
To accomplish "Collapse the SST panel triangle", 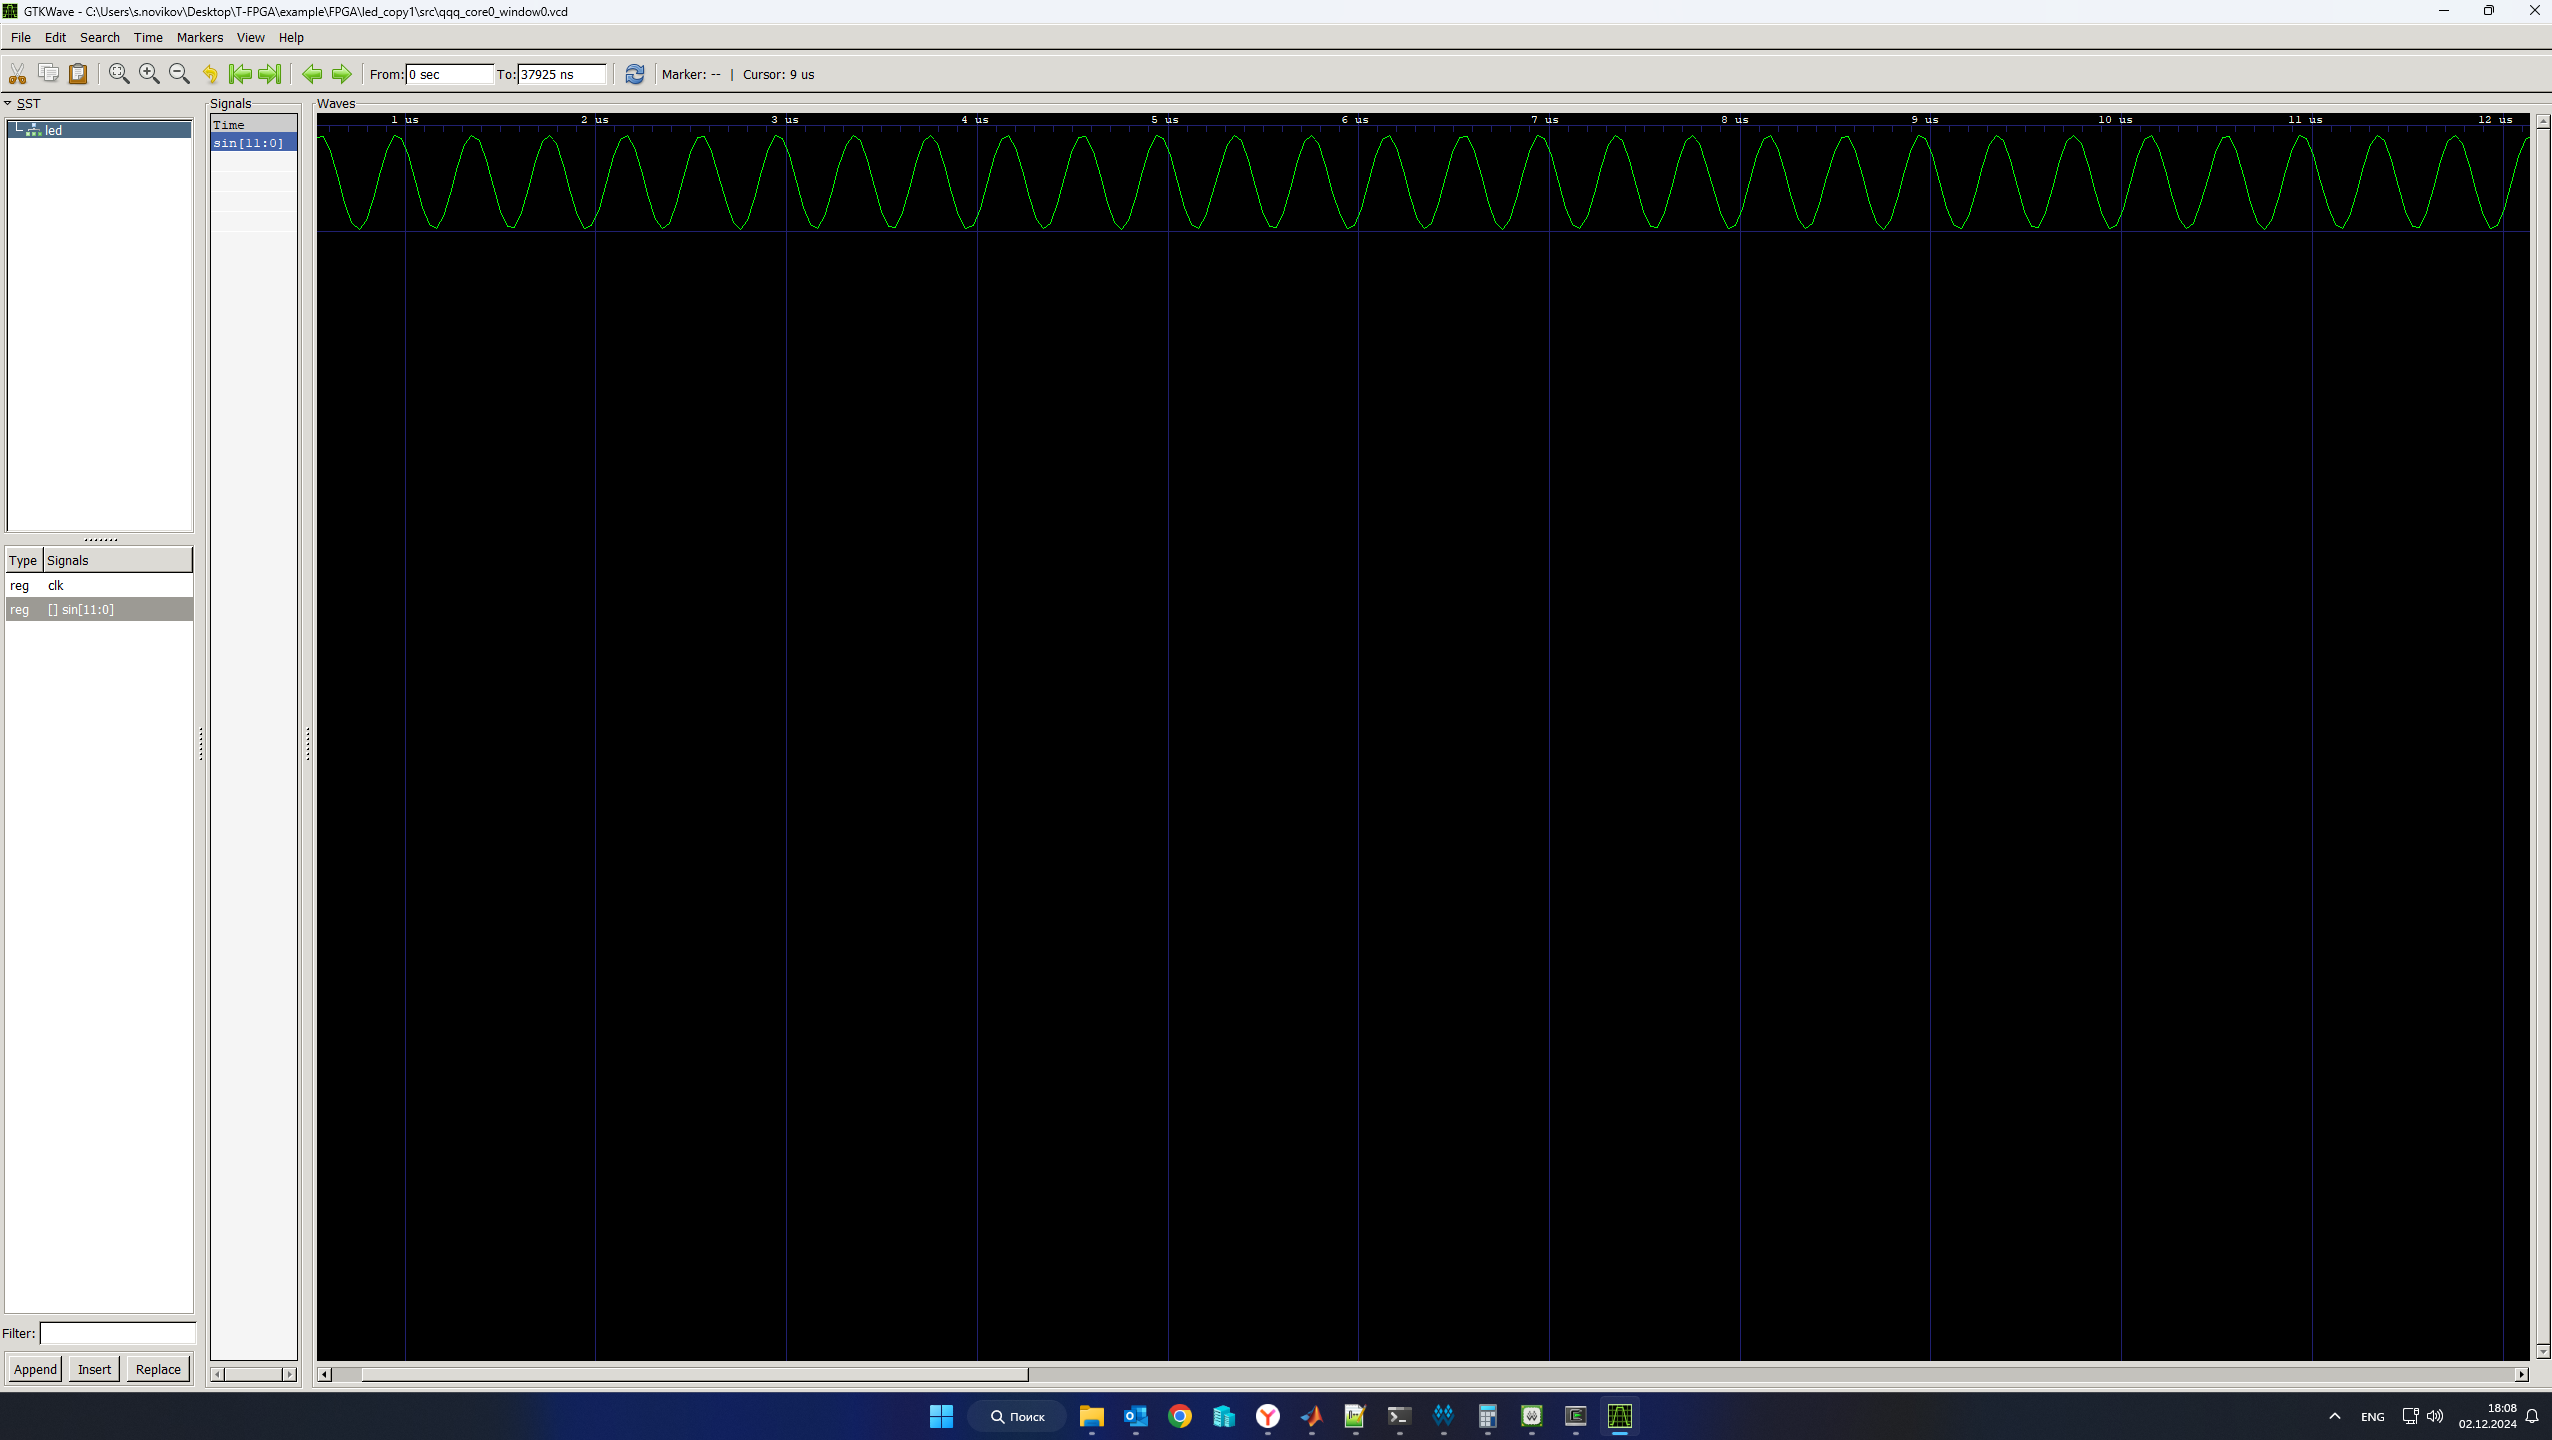I will pos(8,103).
